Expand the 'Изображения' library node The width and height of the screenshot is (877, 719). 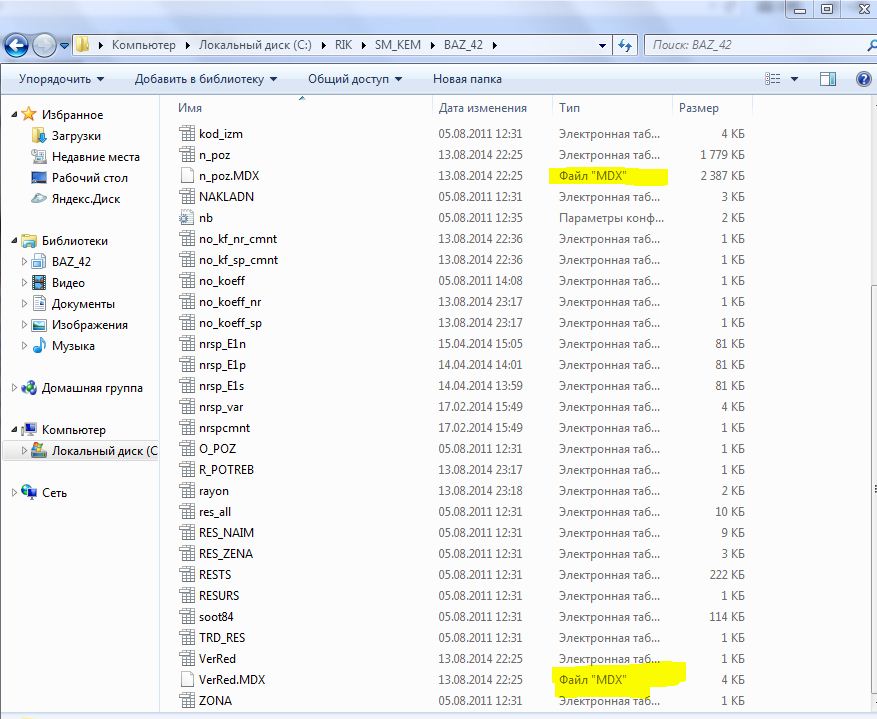pos(24,324)
